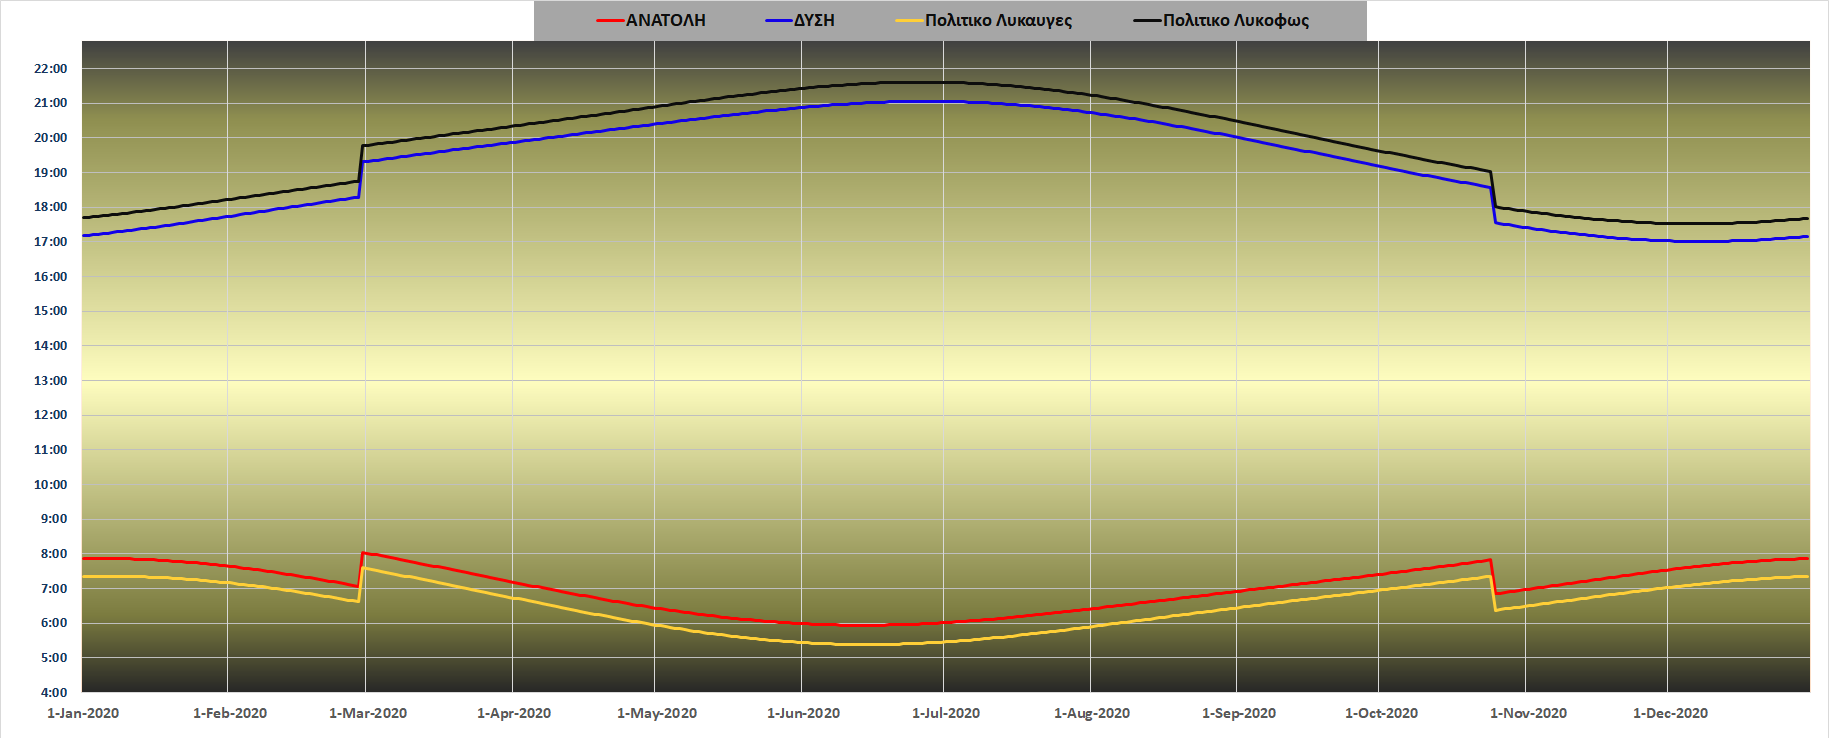Select the 18:00 vertical axis label
Screen dimensions: 1829x738
point(51,207)
